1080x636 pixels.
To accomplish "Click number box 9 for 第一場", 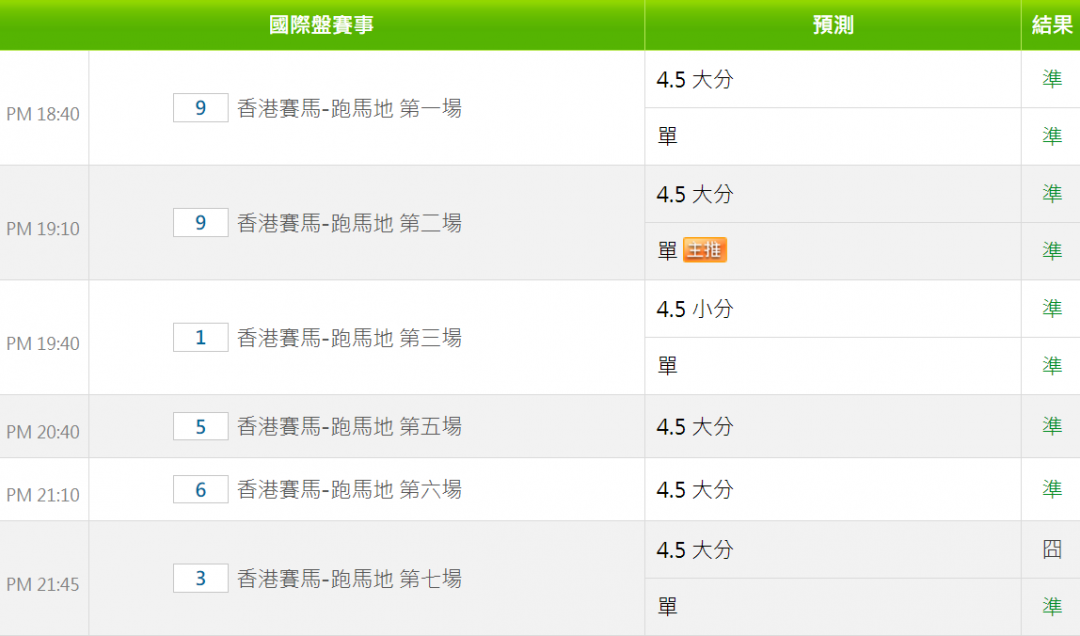I will tap(200, 107).
